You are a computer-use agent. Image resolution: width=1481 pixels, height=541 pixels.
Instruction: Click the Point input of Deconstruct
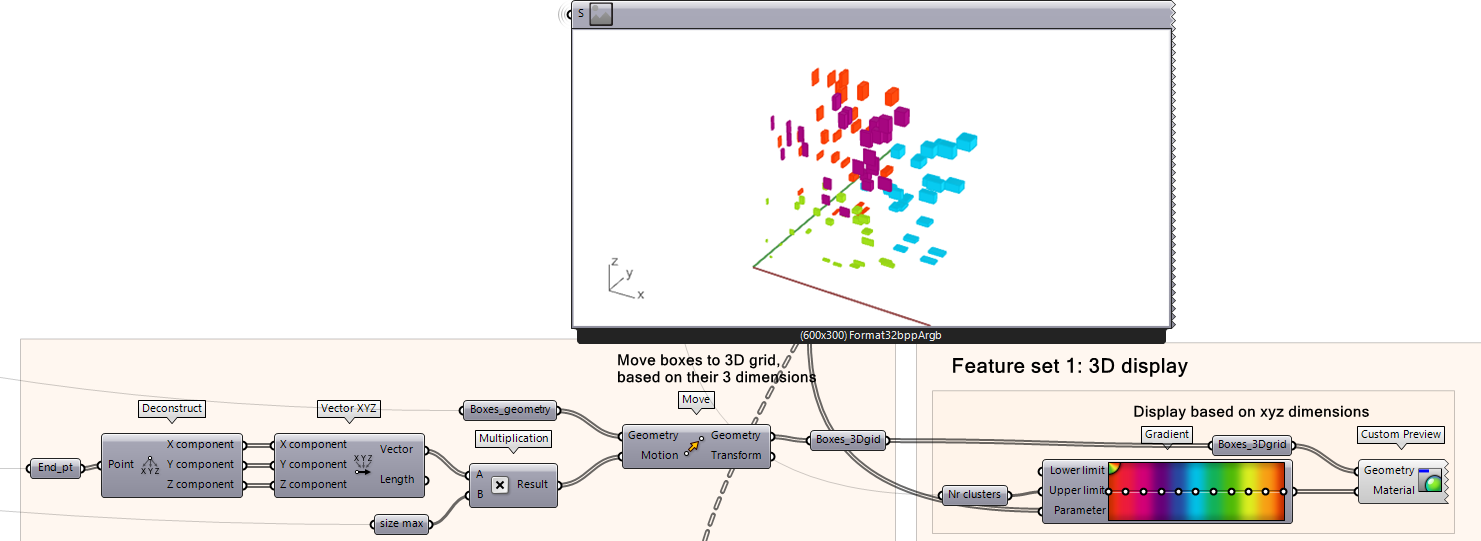(121, 465)
